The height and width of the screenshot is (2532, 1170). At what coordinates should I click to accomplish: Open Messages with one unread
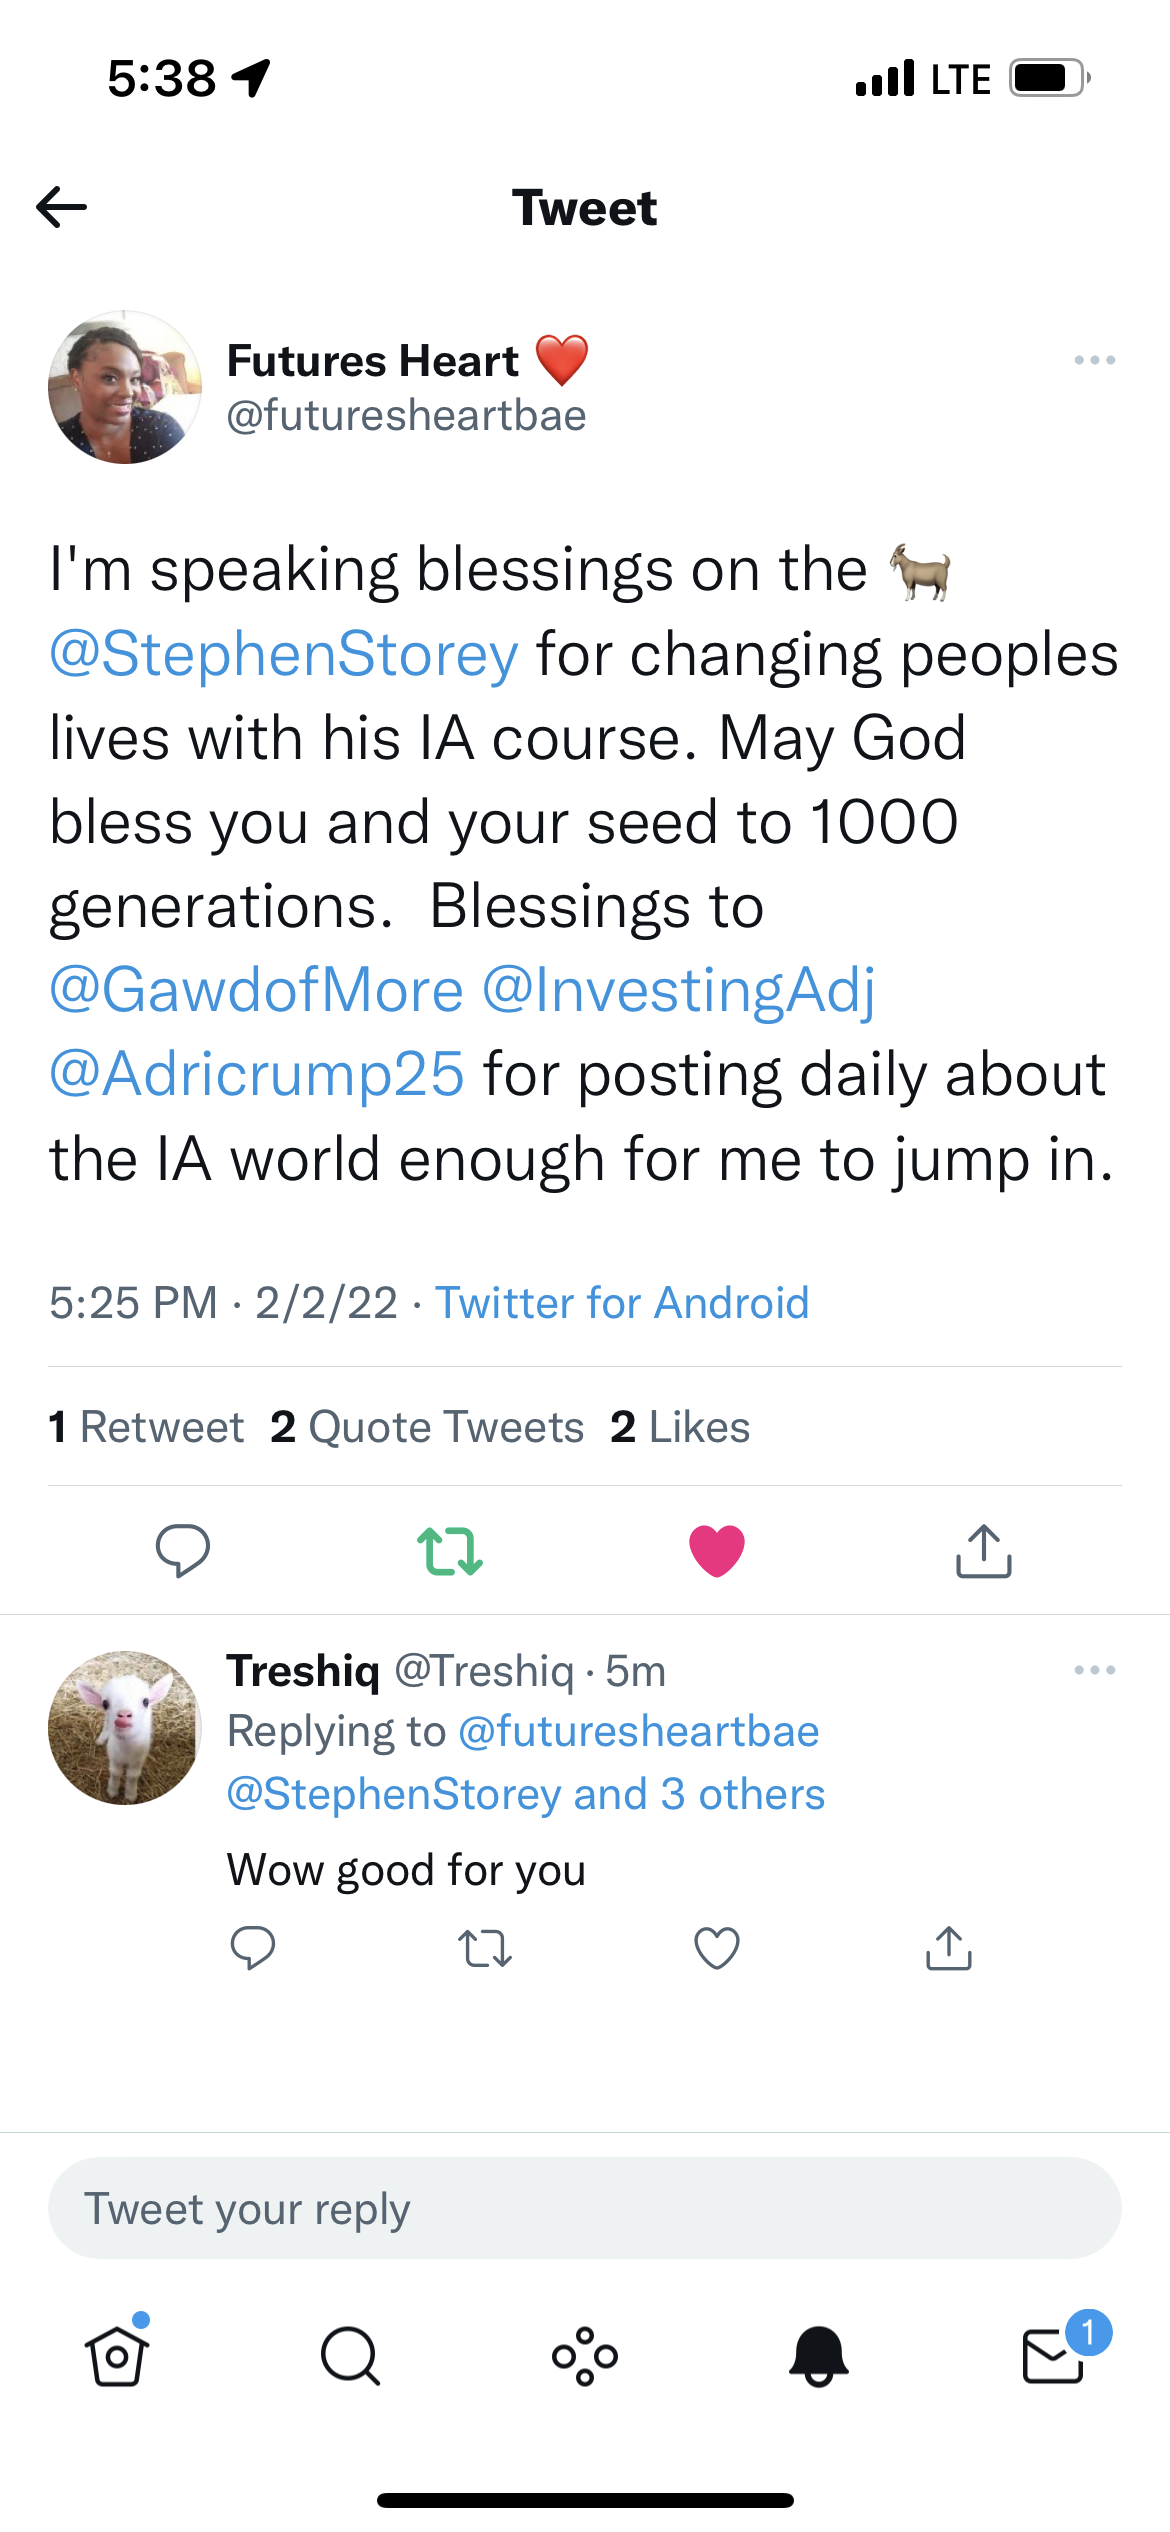[x=1054, y=2356]
